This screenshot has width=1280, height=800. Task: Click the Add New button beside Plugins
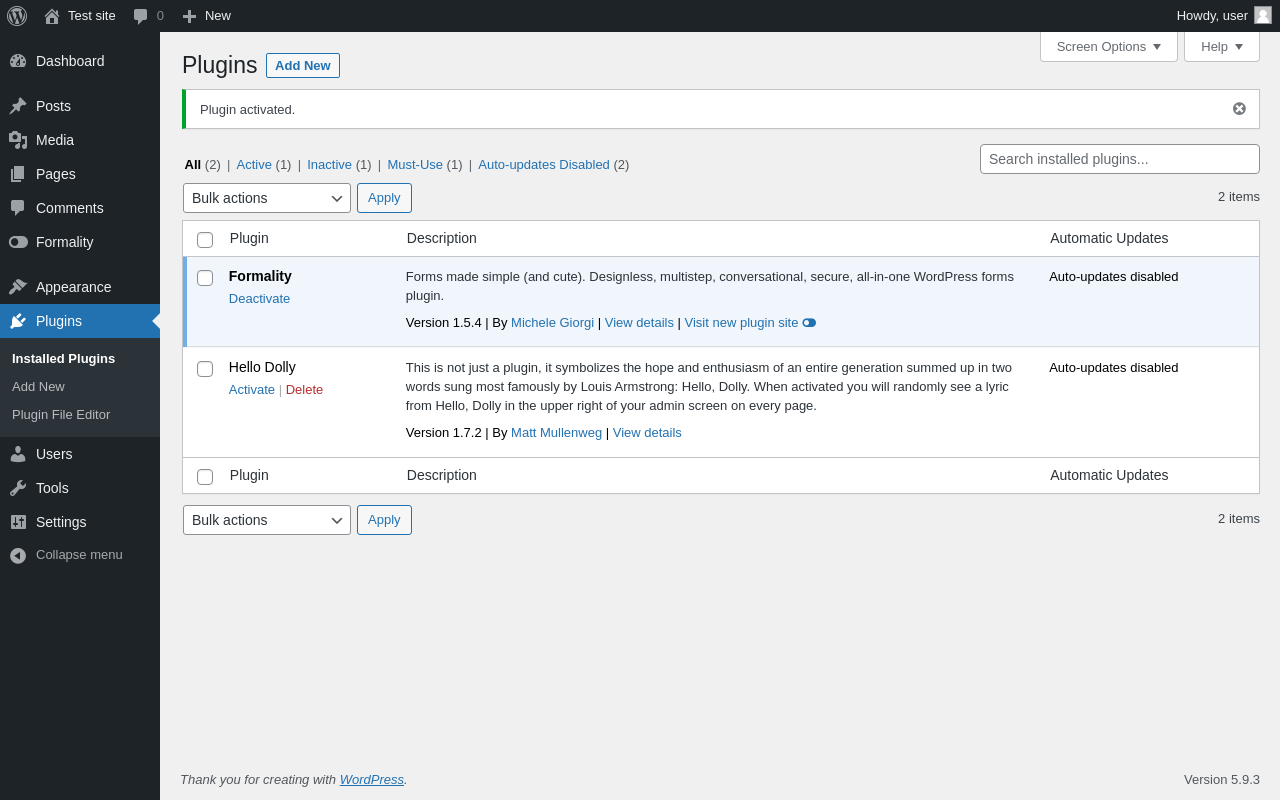point(303,66)
